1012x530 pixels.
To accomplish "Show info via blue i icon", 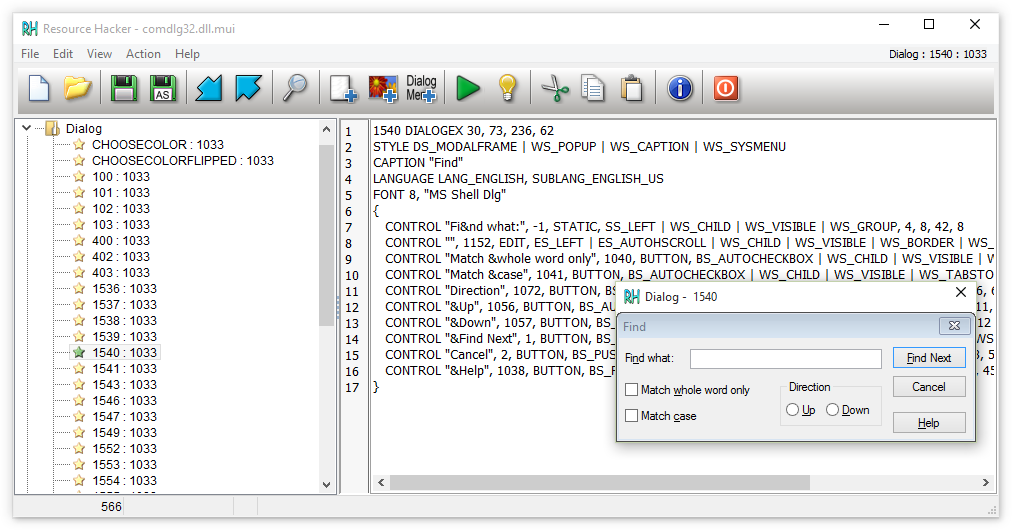I will 680,88.
